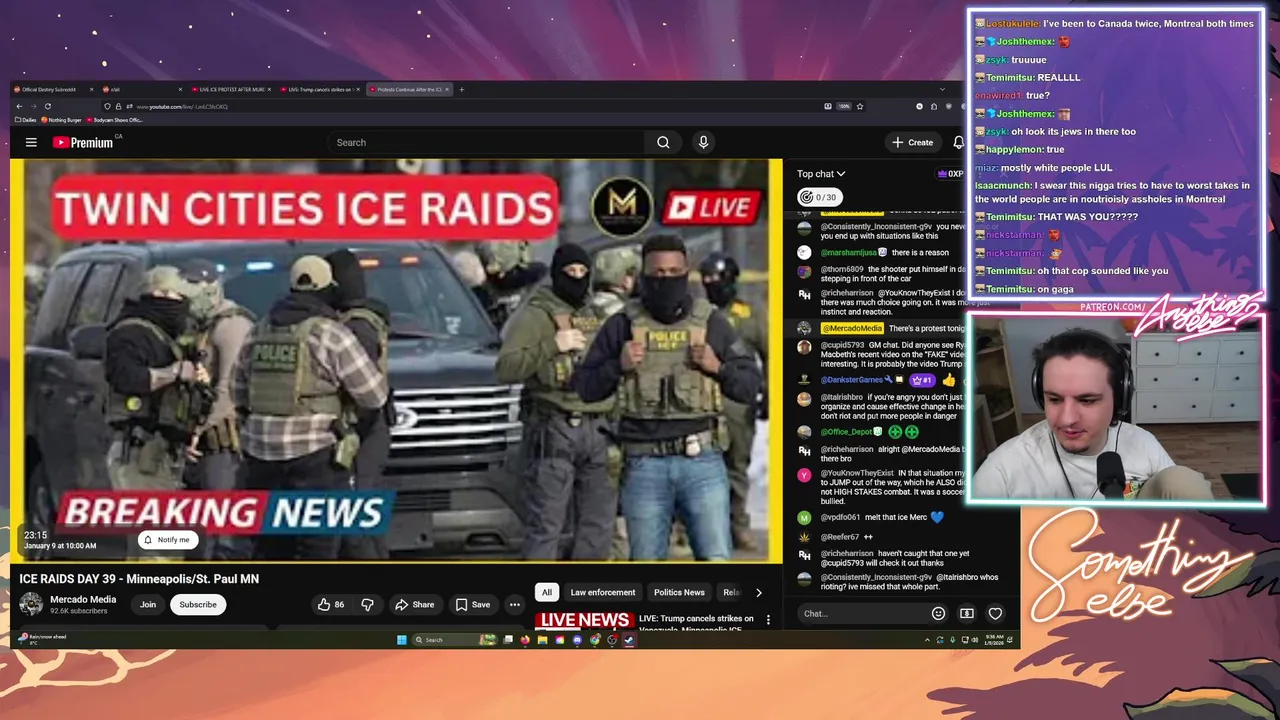Save the video to a playlist
Viewport: 1280px width, 720px height.
pos(472,604)
